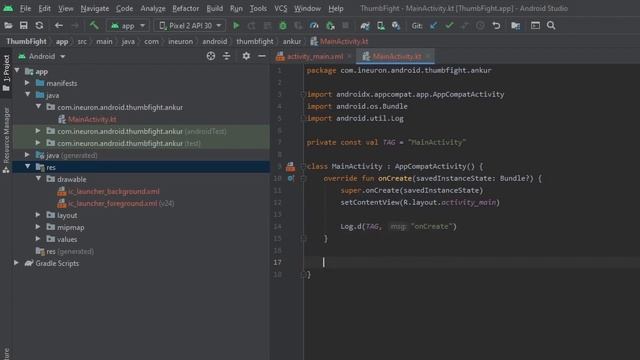Click the override gutter icon beside override fun onCreate
Viewport: 640px width, 360px height.
coord(291,178)
